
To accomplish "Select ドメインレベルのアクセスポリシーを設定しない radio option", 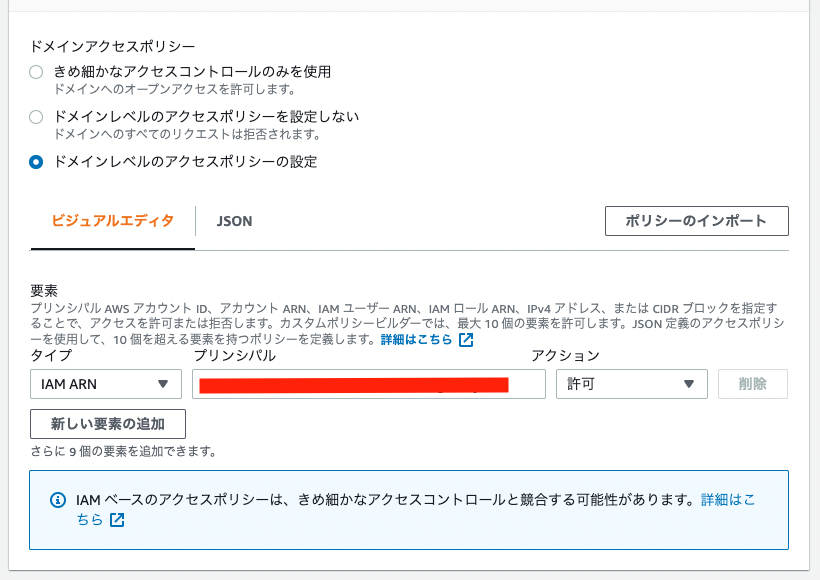I will tap(36, 117).
